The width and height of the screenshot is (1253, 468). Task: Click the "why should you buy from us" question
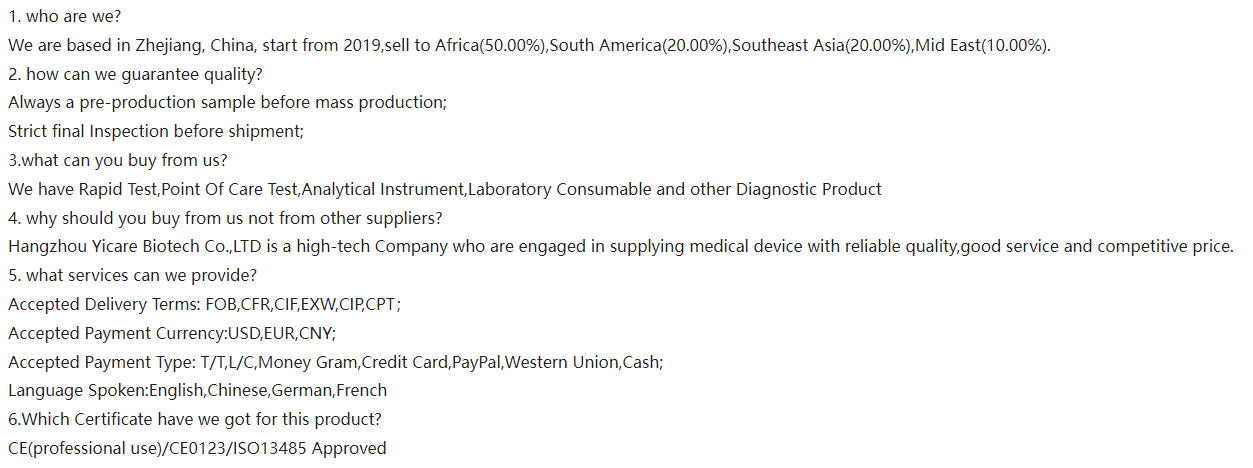(x=225, y=218)
